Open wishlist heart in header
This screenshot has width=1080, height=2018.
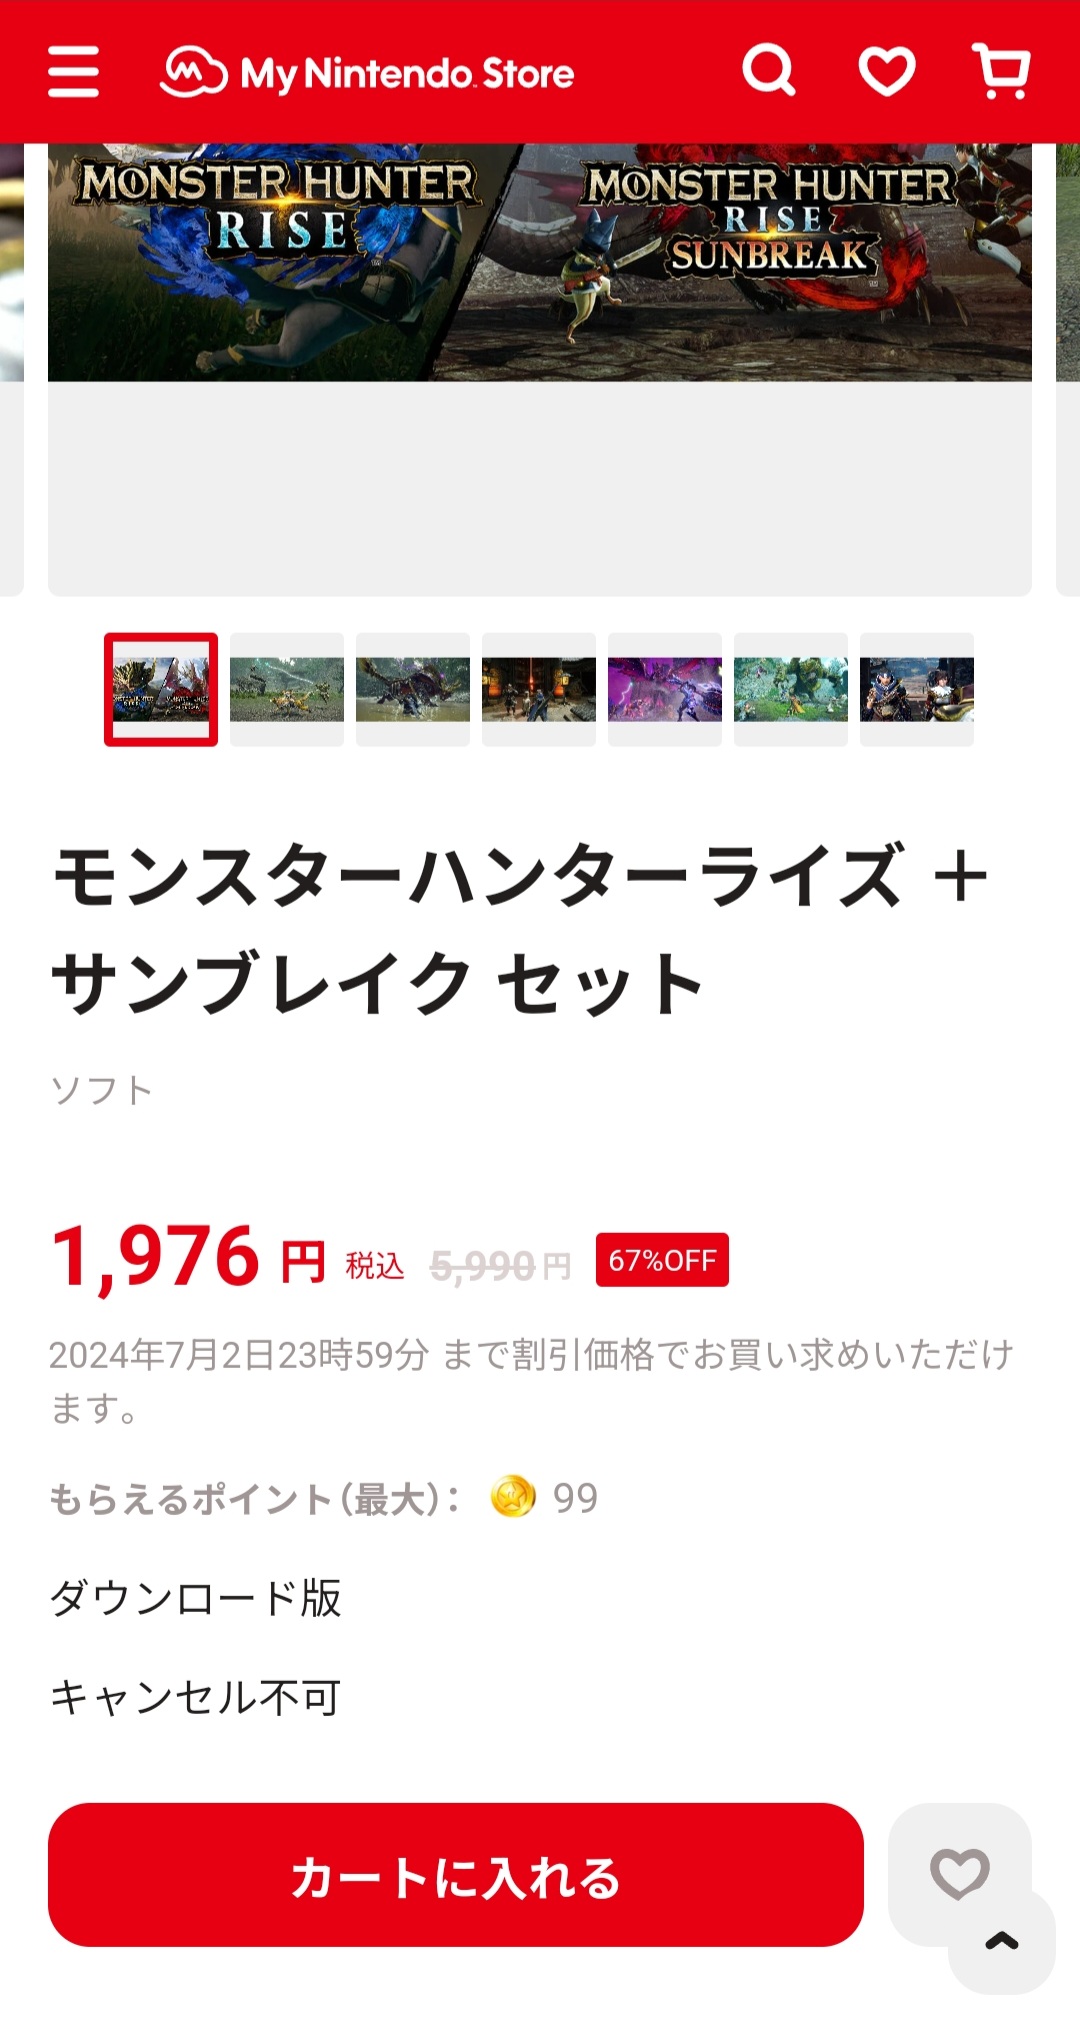[887, 71]
